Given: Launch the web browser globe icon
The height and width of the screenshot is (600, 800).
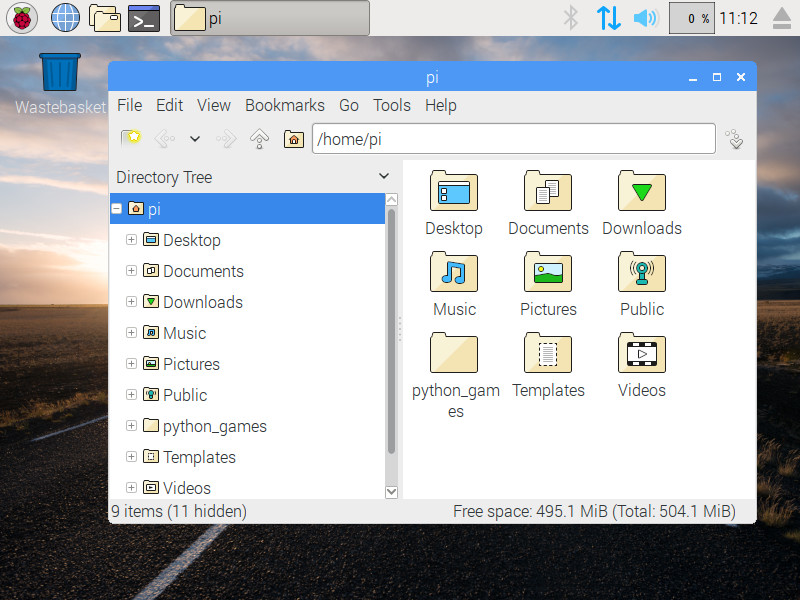Looking at the screenshot, I should pyautogui.click(x=65, y=18).
